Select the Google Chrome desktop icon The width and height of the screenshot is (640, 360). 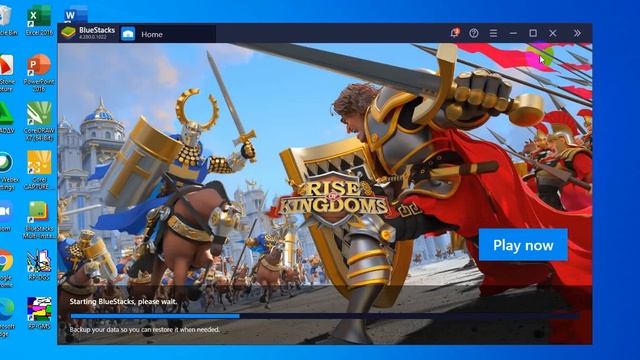pyautogui.click(x=6, y=269)
